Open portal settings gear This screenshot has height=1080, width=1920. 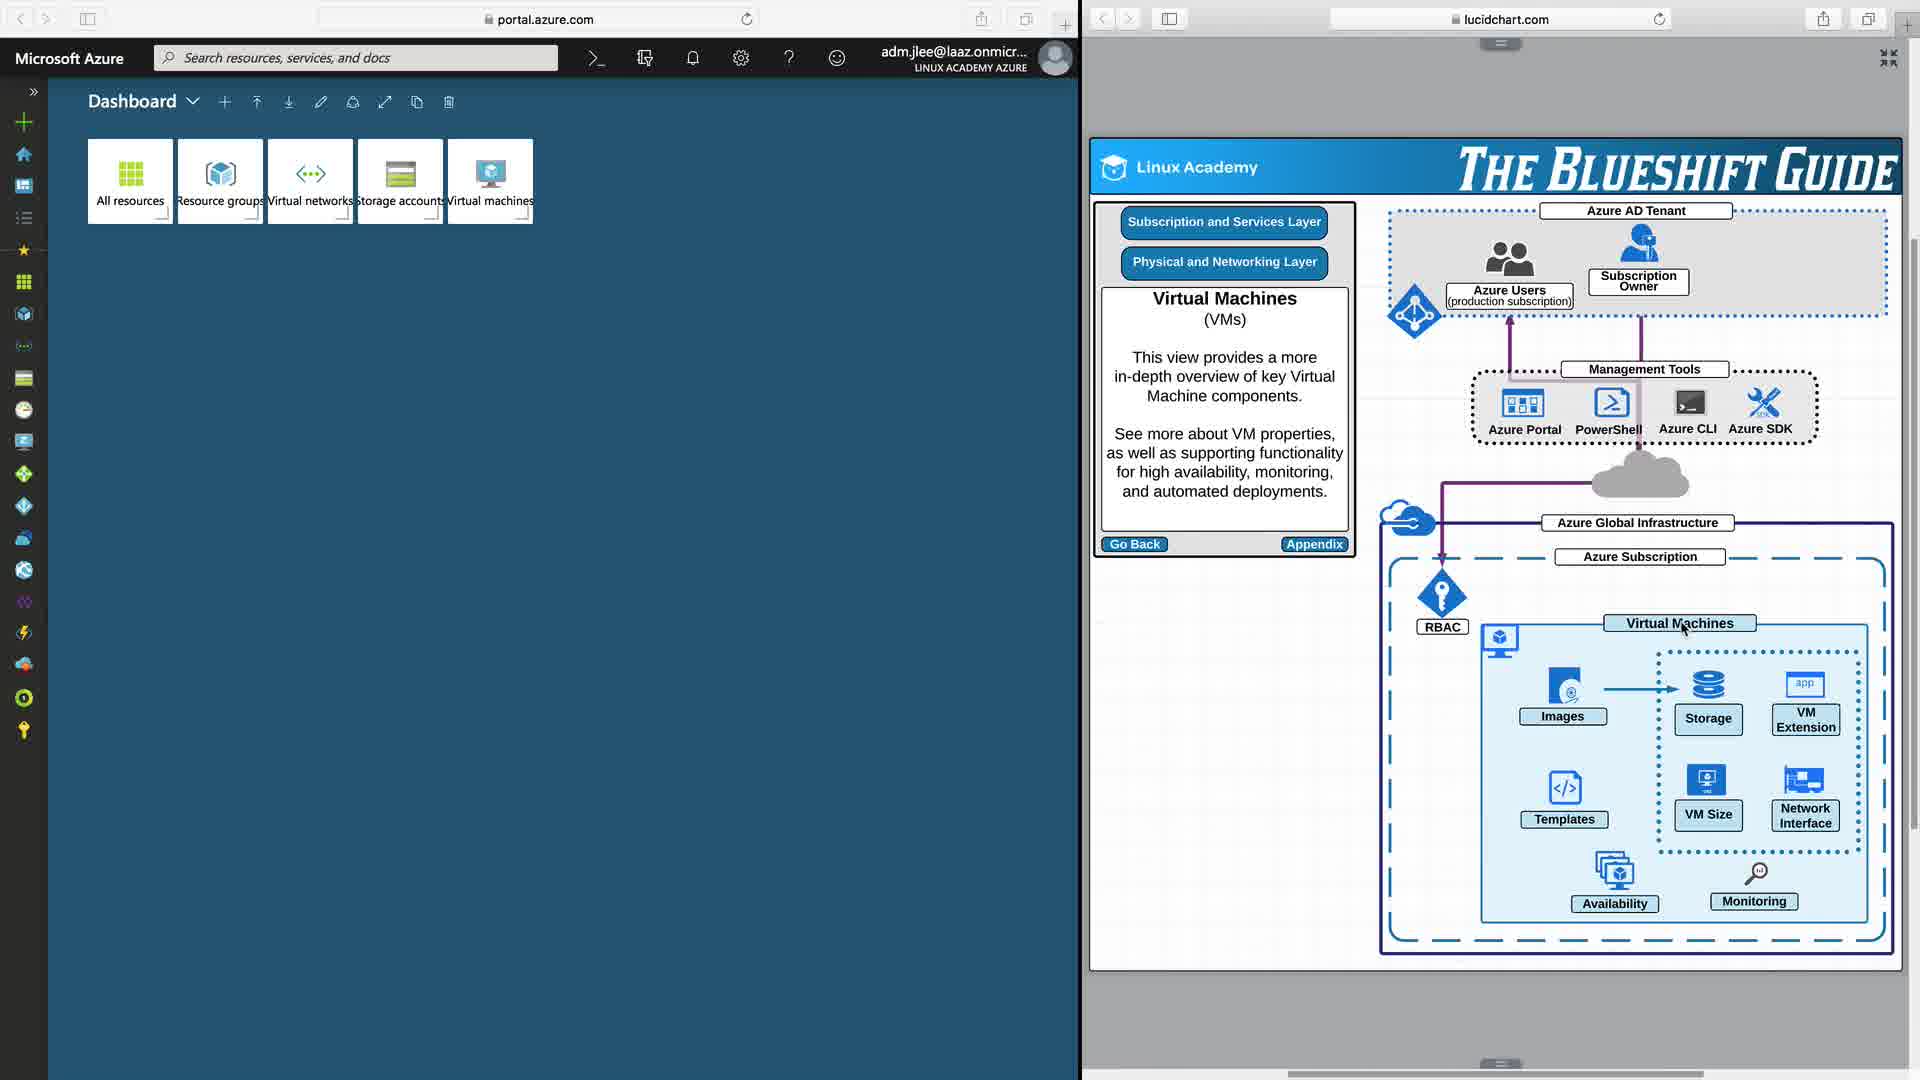point(741,58)
